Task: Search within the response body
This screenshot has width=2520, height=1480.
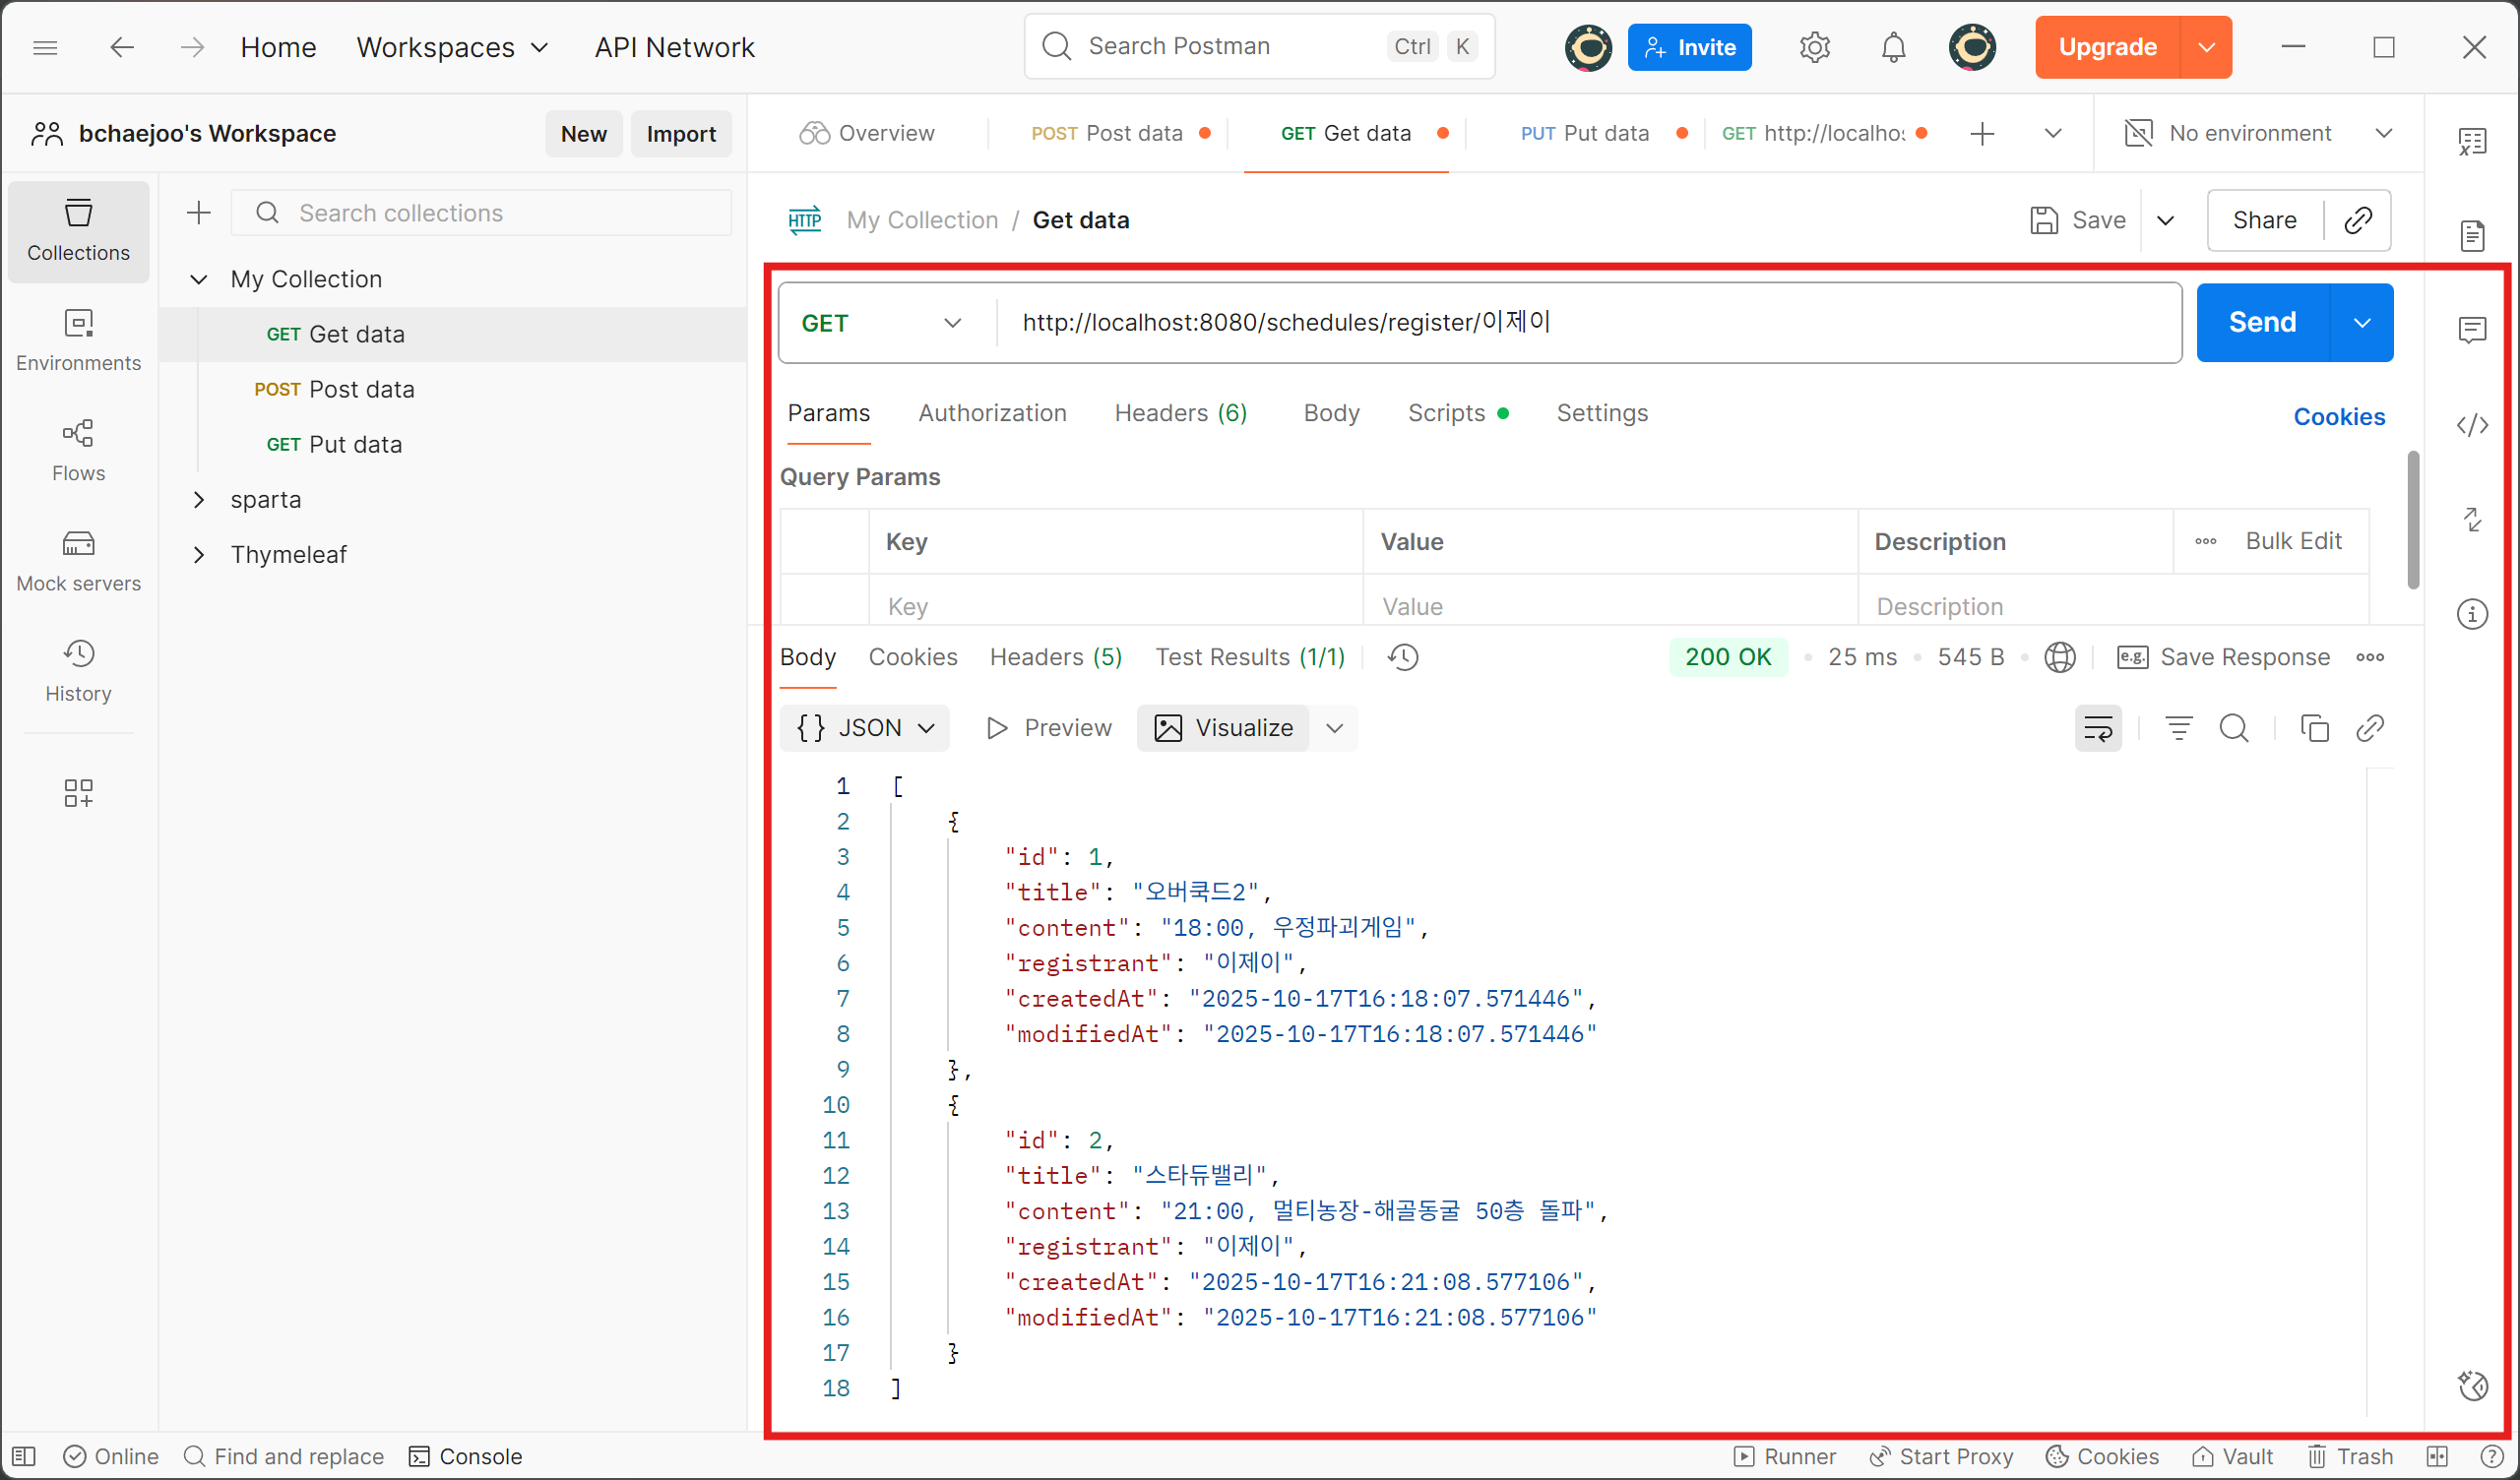Action: [x=2233, y=728]
